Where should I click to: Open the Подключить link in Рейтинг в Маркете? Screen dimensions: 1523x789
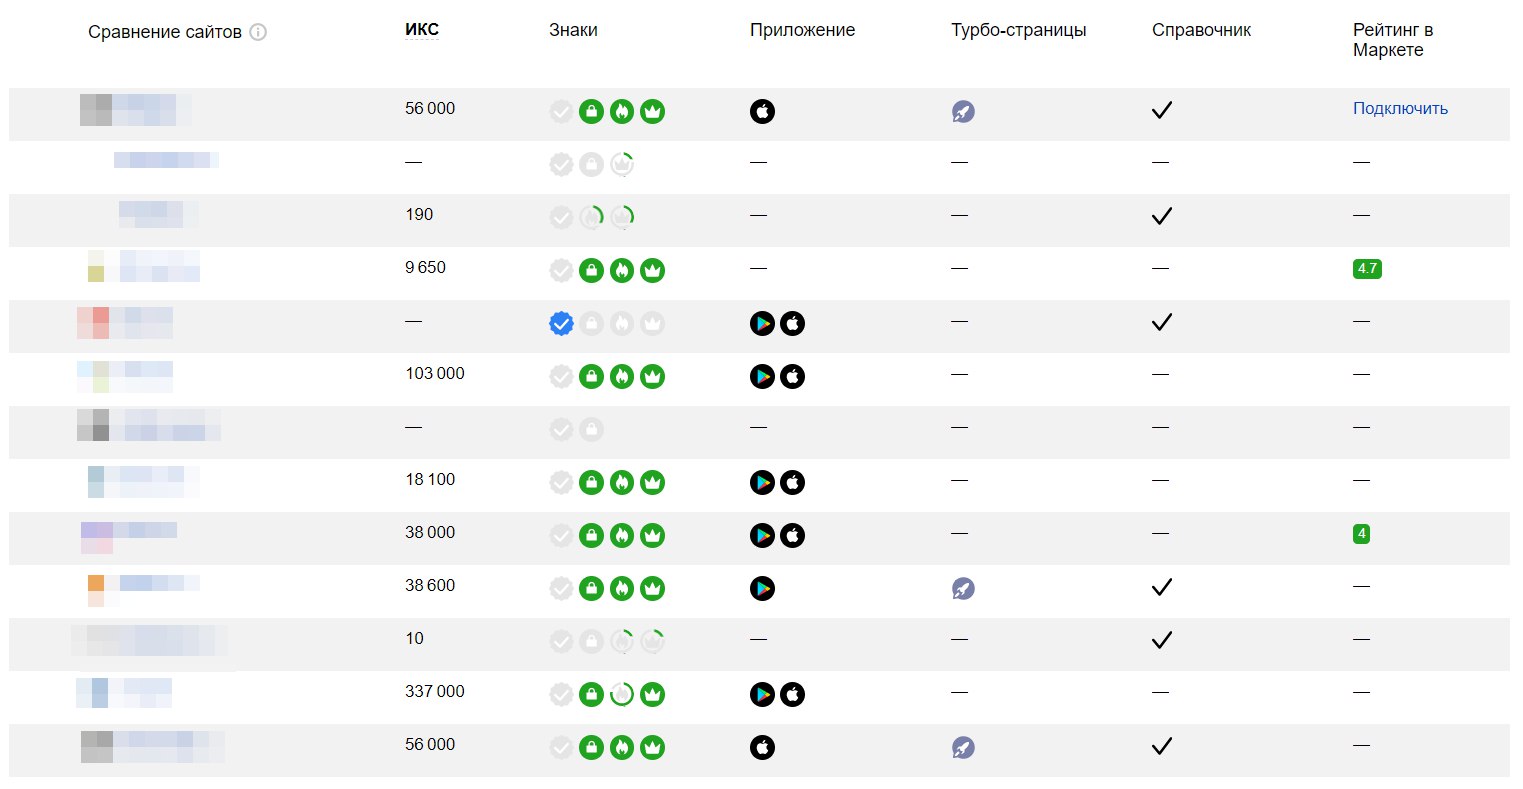(x=1400, y=108)
